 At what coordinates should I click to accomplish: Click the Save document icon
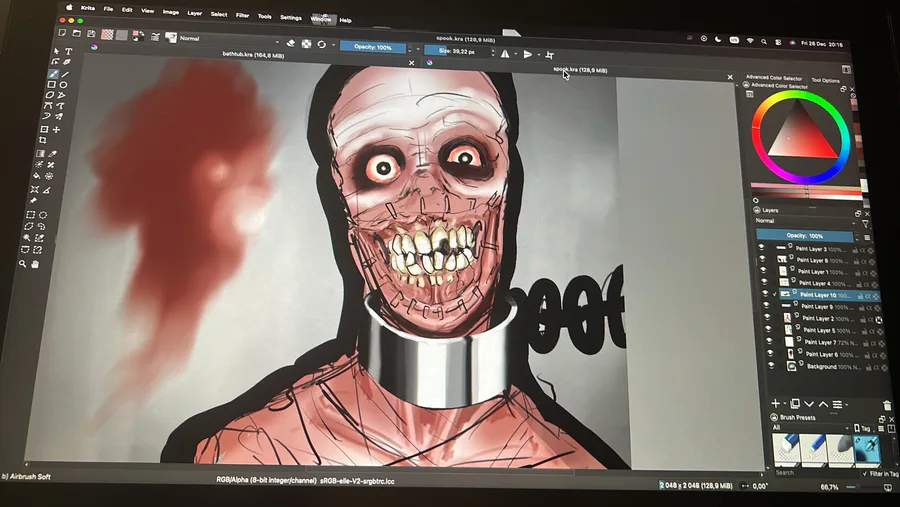(91, 34)
